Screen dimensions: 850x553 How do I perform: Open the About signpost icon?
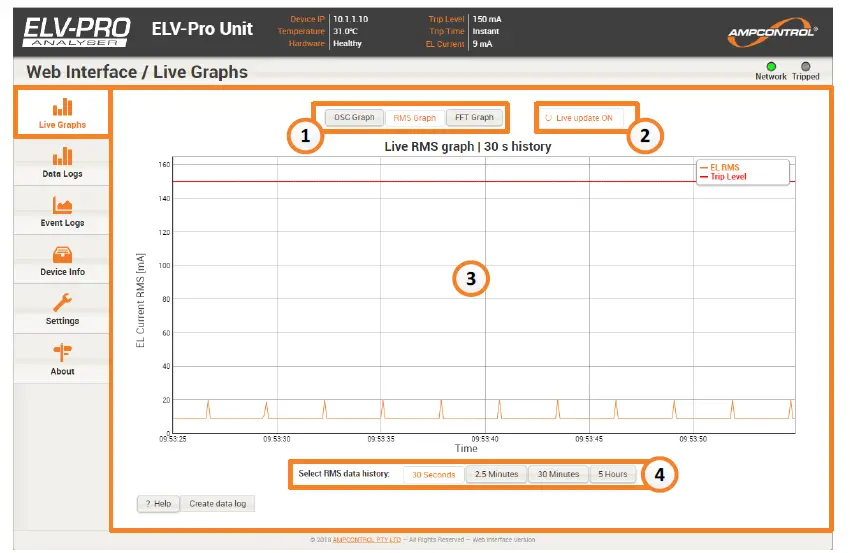pos(62,352)
